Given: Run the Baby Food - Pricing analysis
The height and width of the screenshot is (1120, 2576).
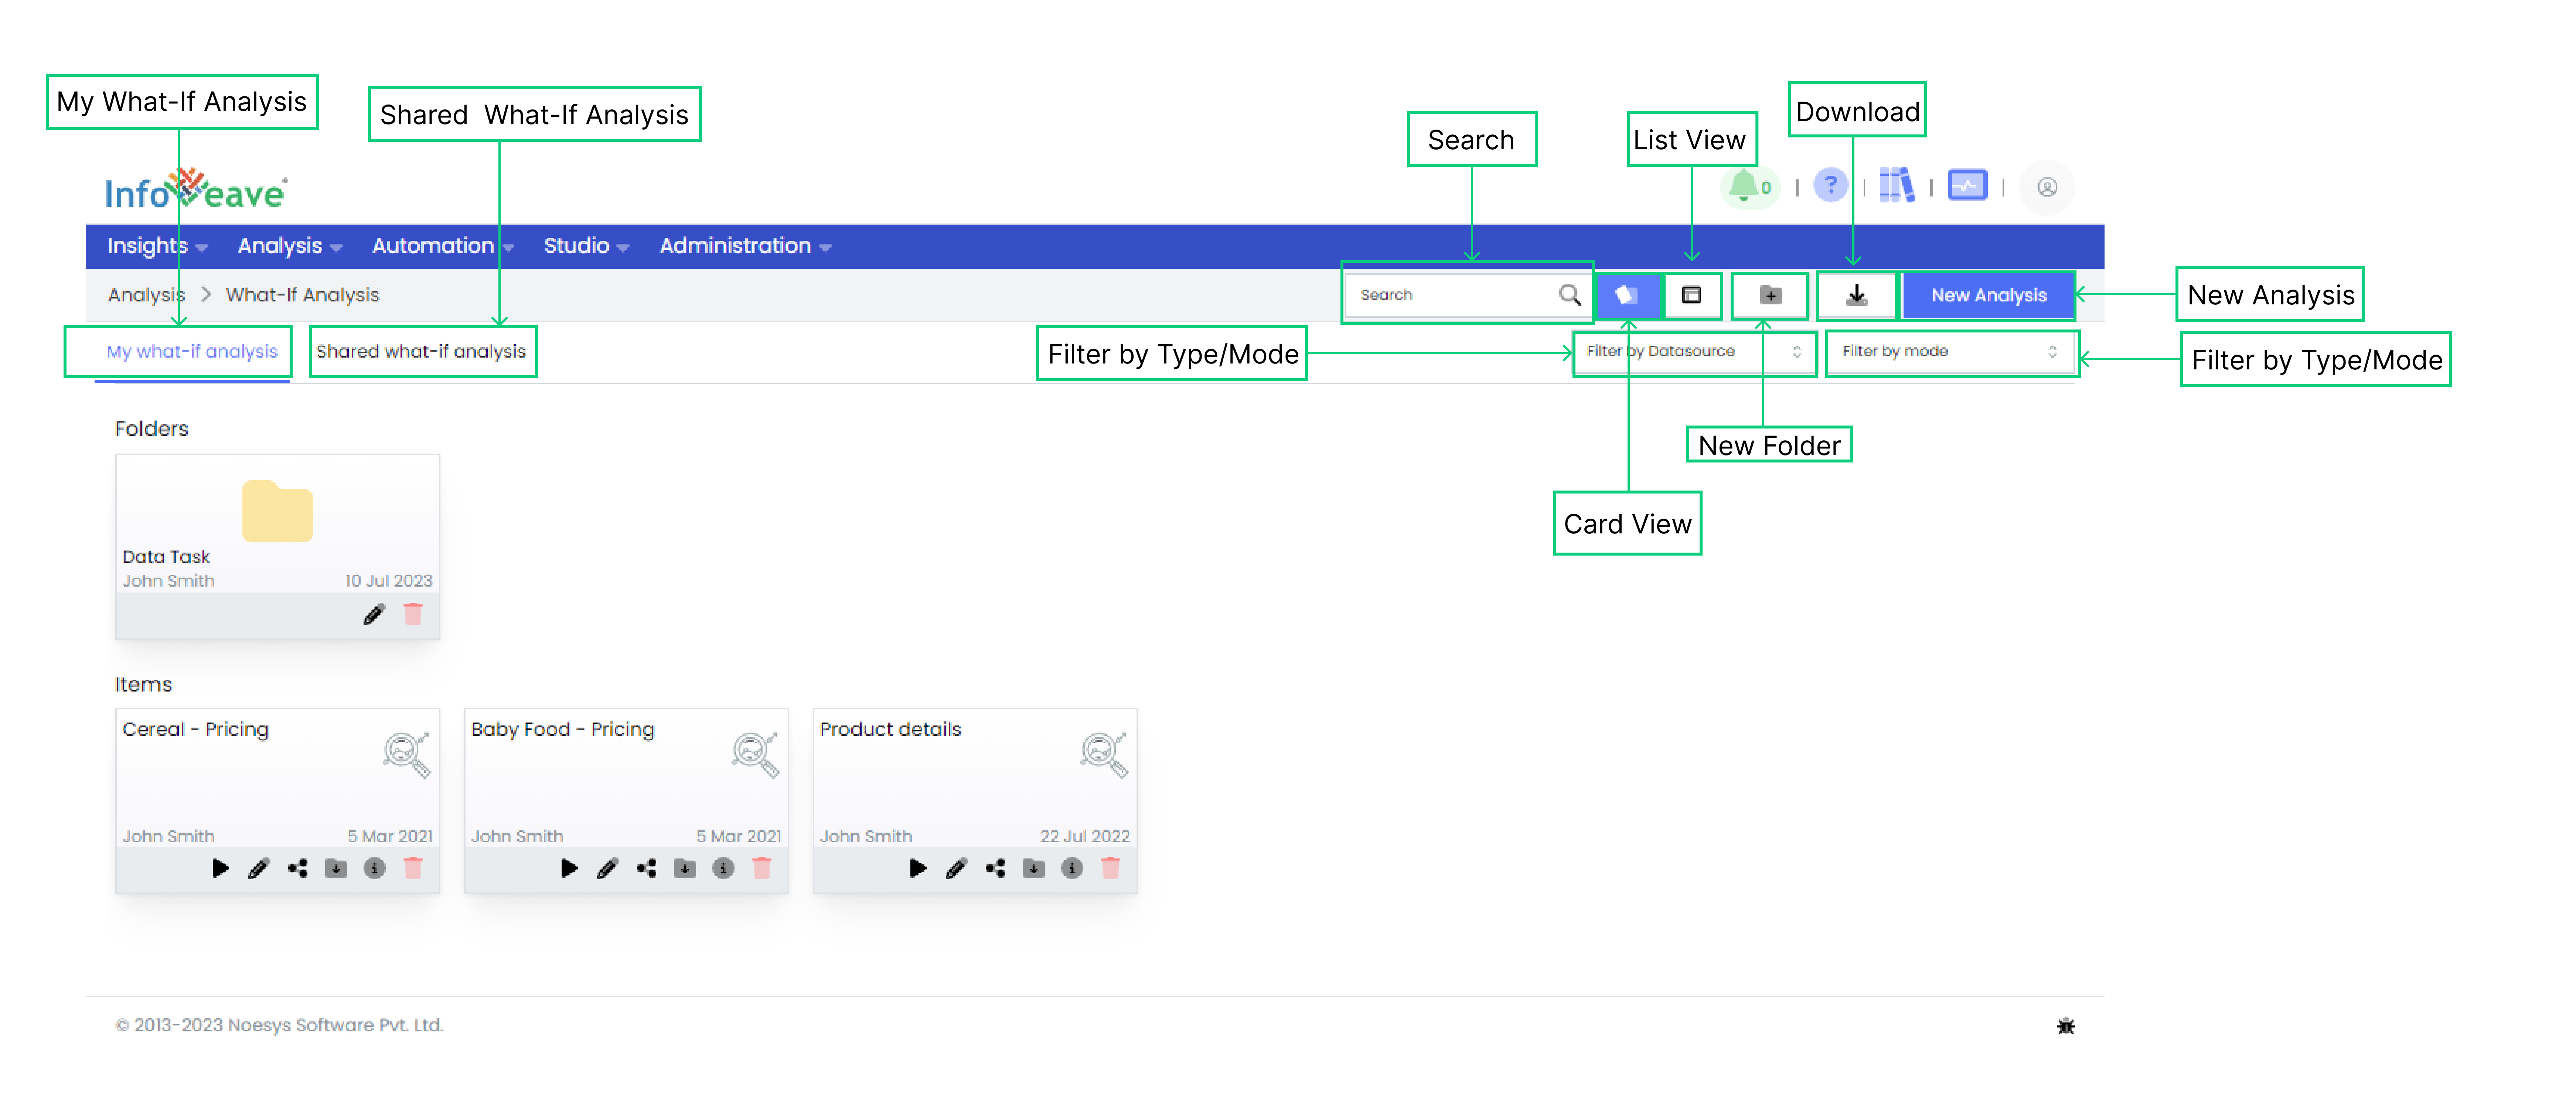Looking at the screenshot, I should 569,868.
